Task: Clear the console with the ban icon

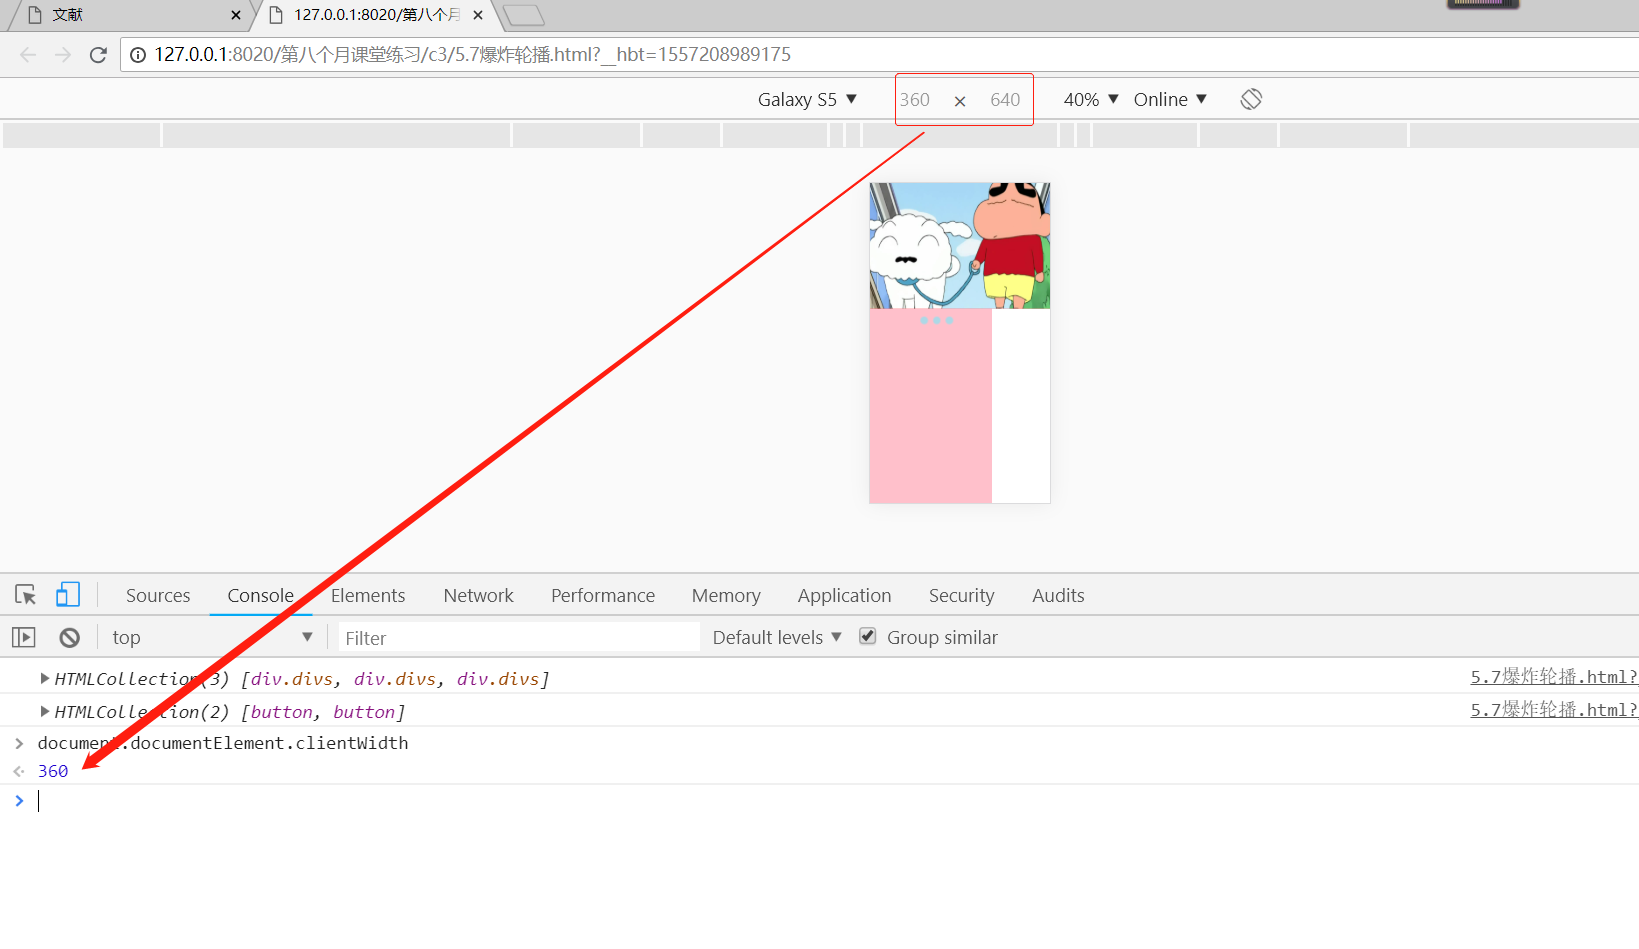Action: (69, 637)
